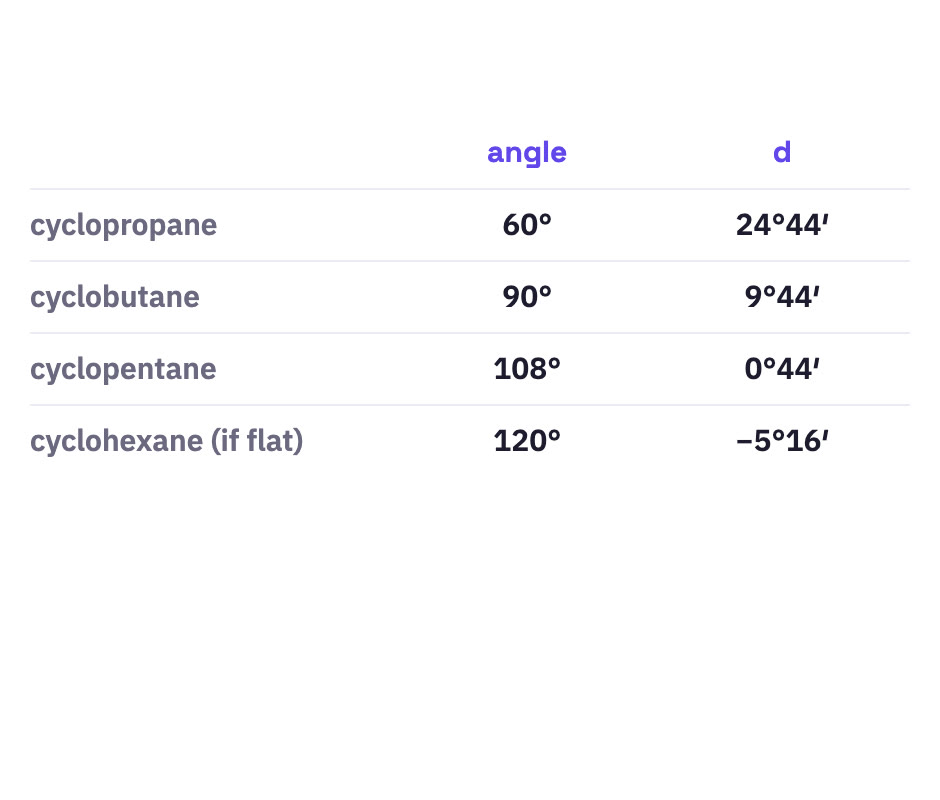940x800 pixels.
Task: Click the 'd' column header
Action: [x=782, y=152]
